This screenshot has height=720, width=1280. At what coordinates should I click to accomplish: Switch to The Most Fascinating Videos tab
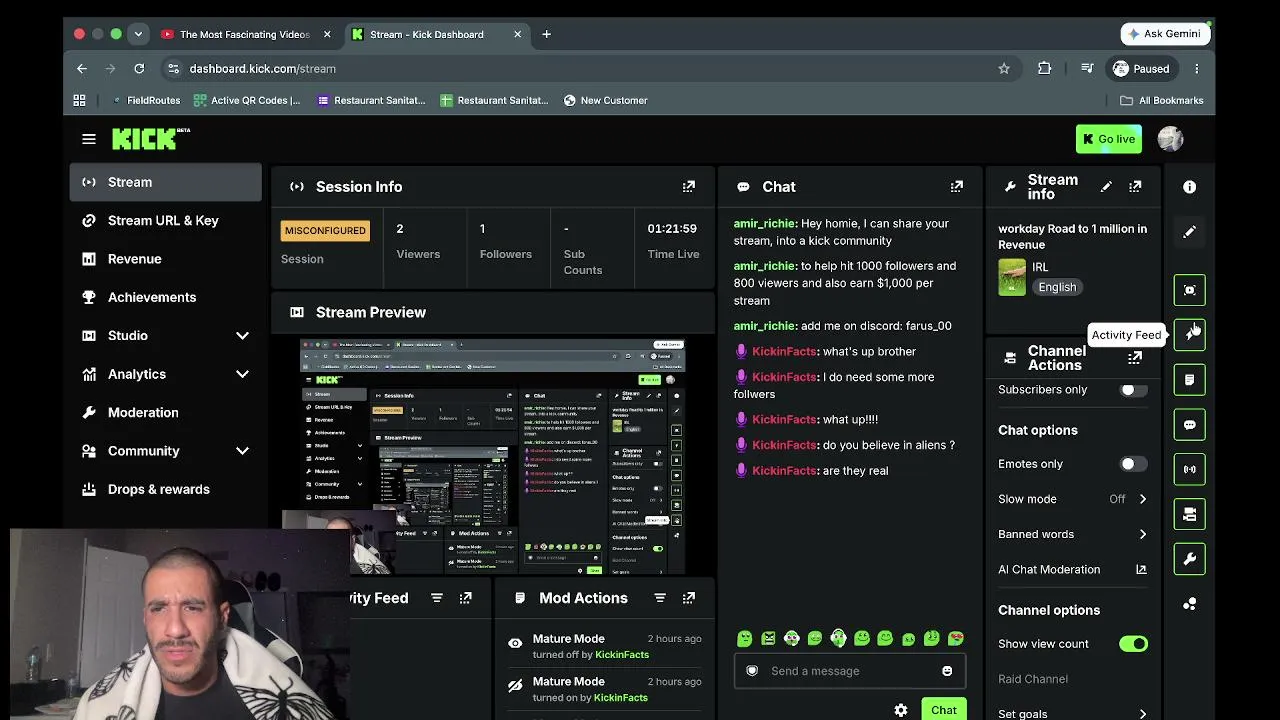245,34
